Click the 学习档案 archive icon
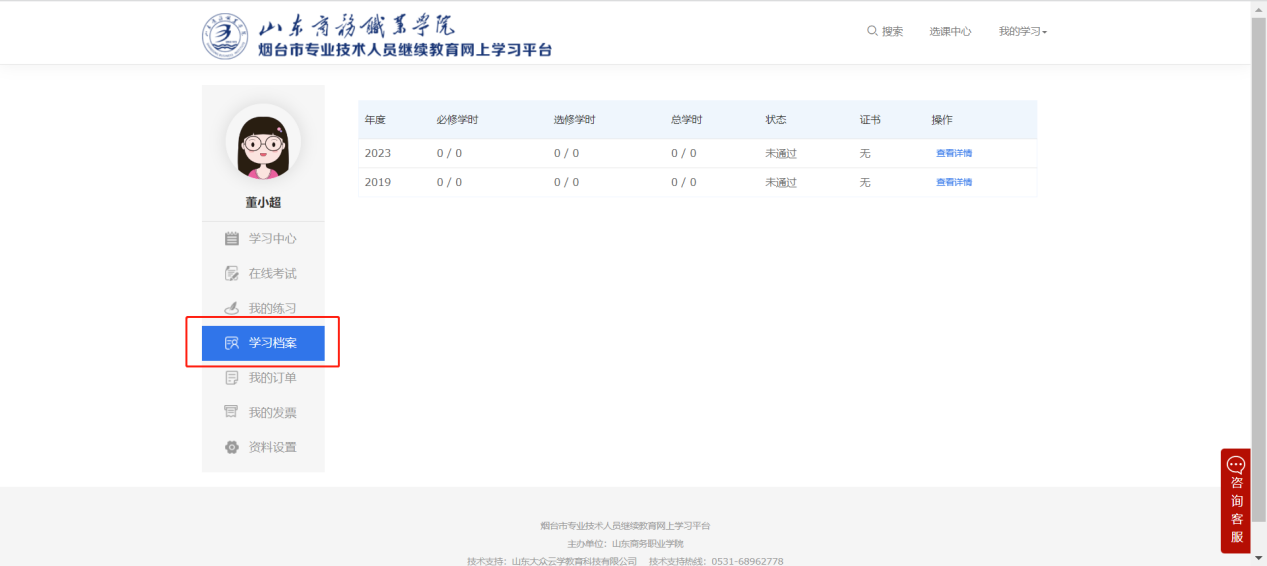Viewport: 1267px width, 566px height. pos(232,343)
